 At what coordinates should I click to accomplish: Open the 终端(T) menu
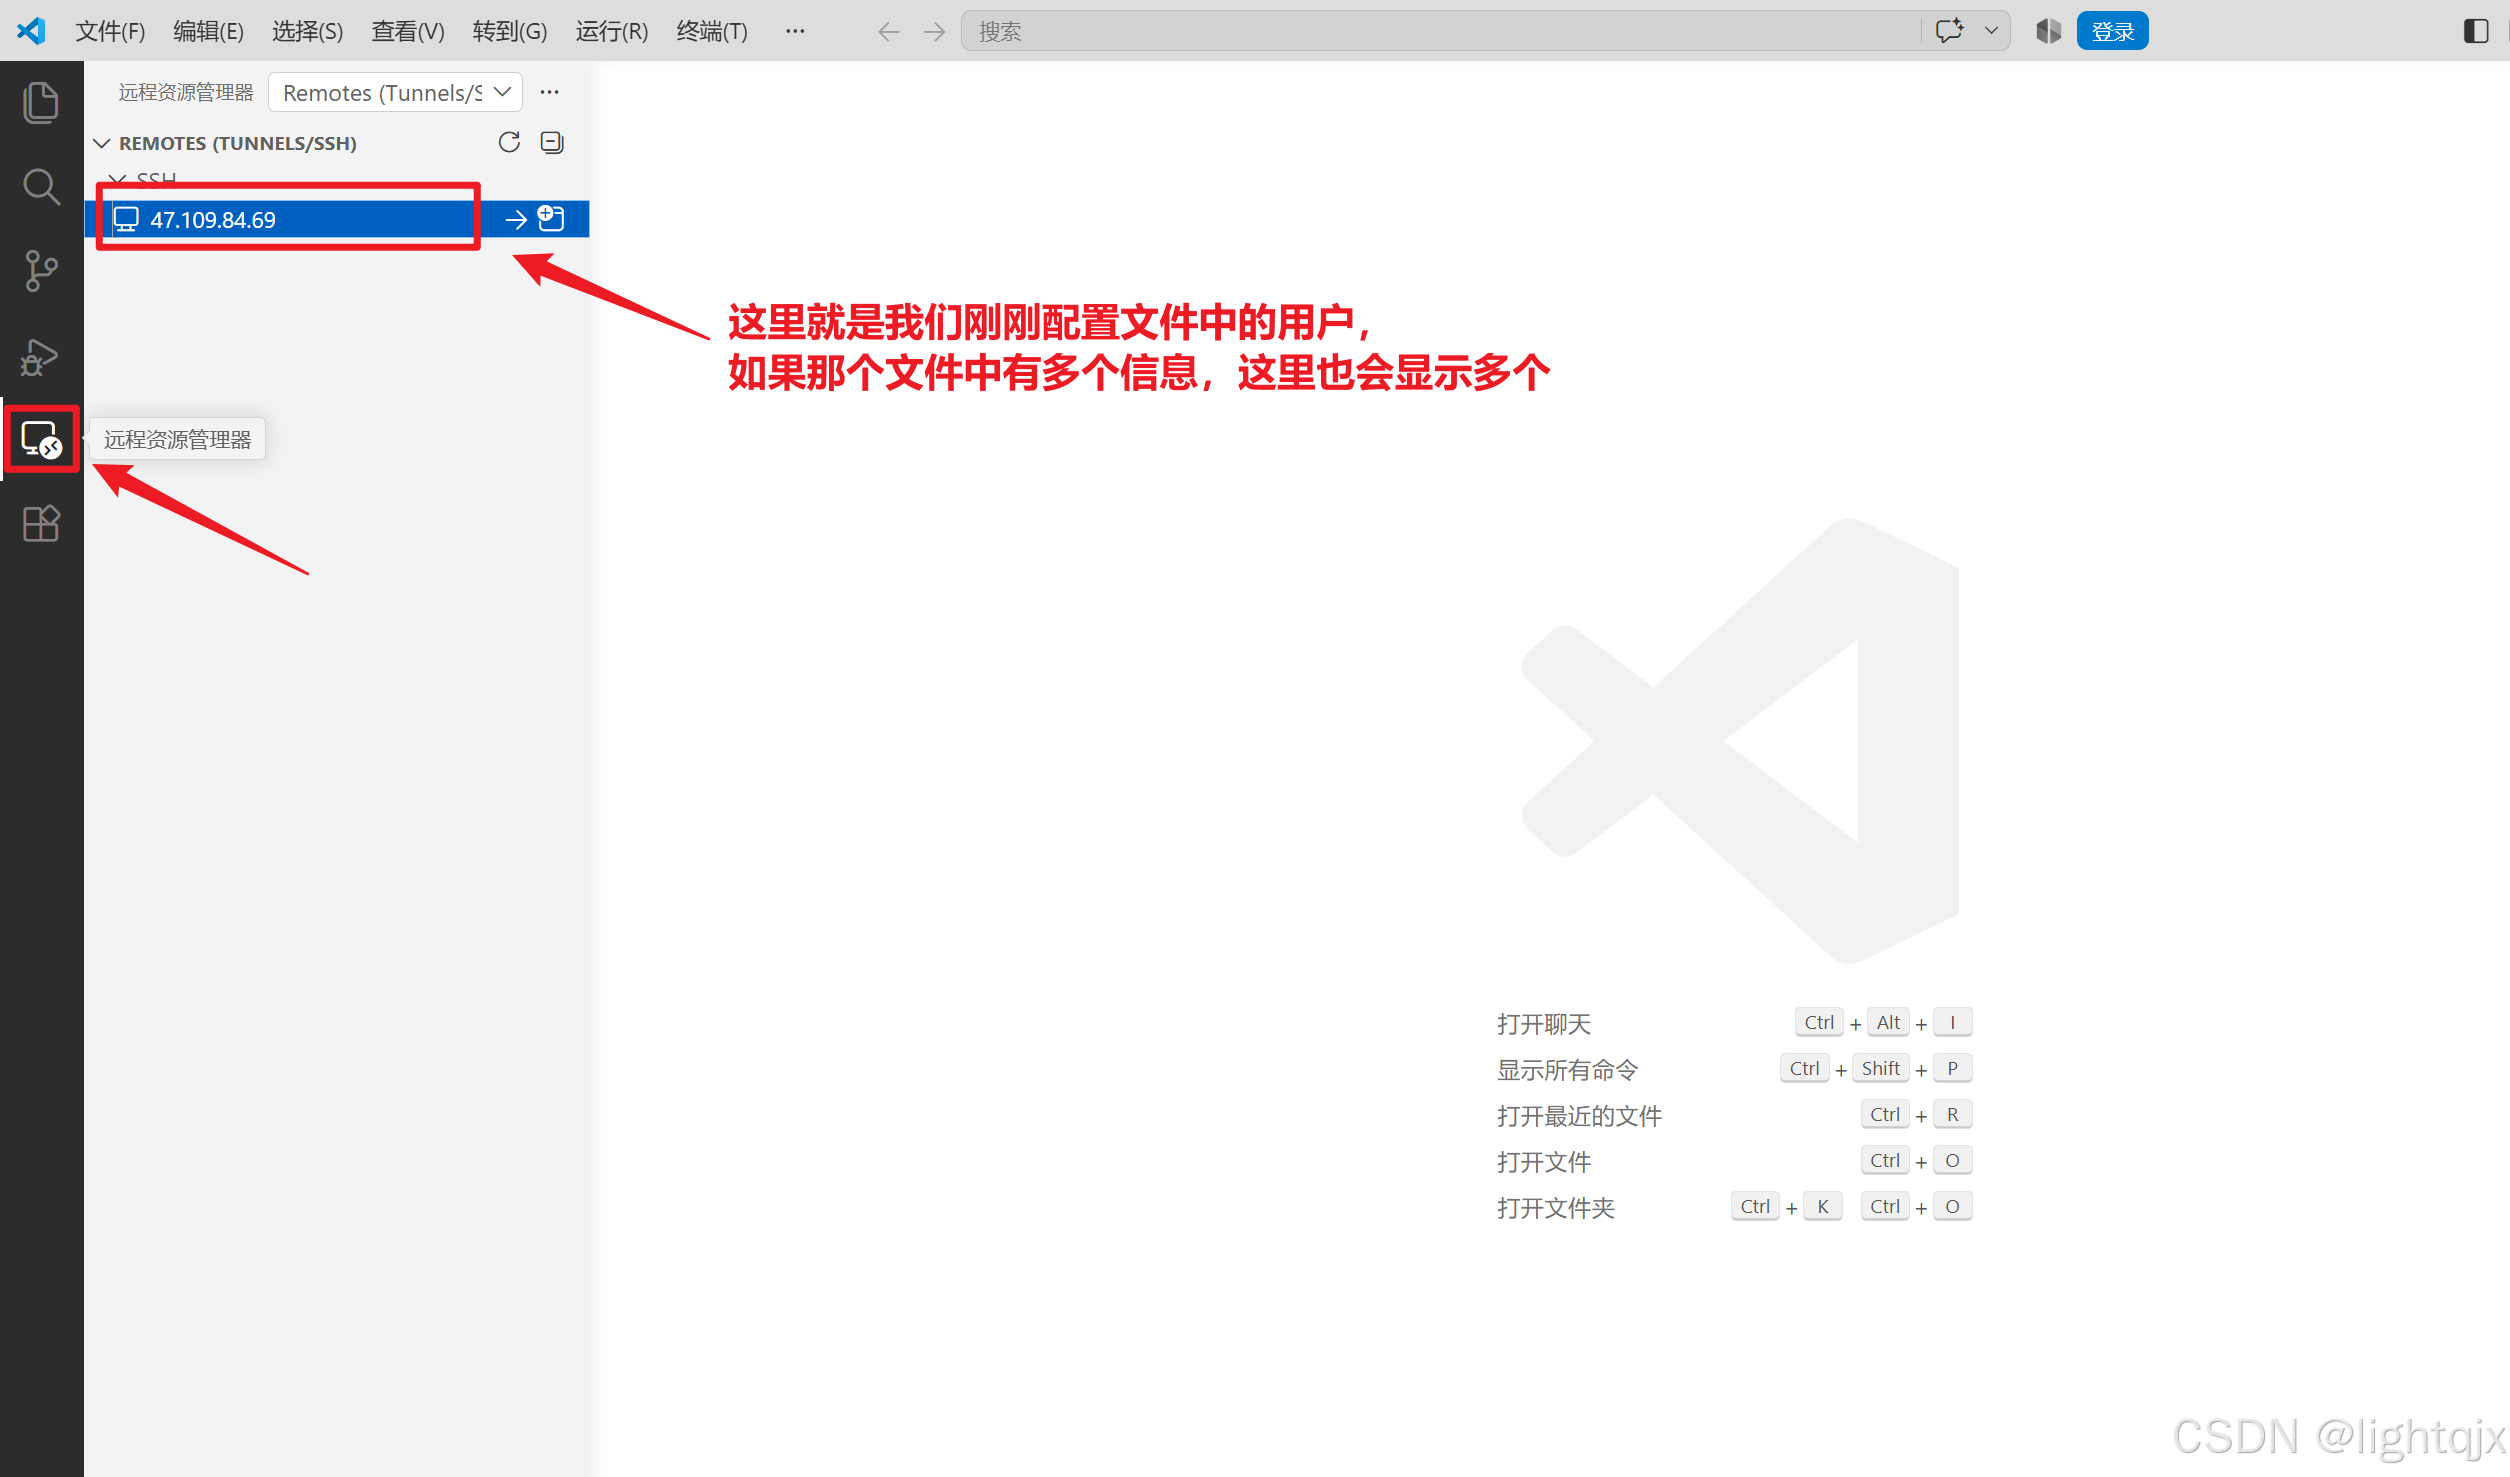(x=712, y=32)
